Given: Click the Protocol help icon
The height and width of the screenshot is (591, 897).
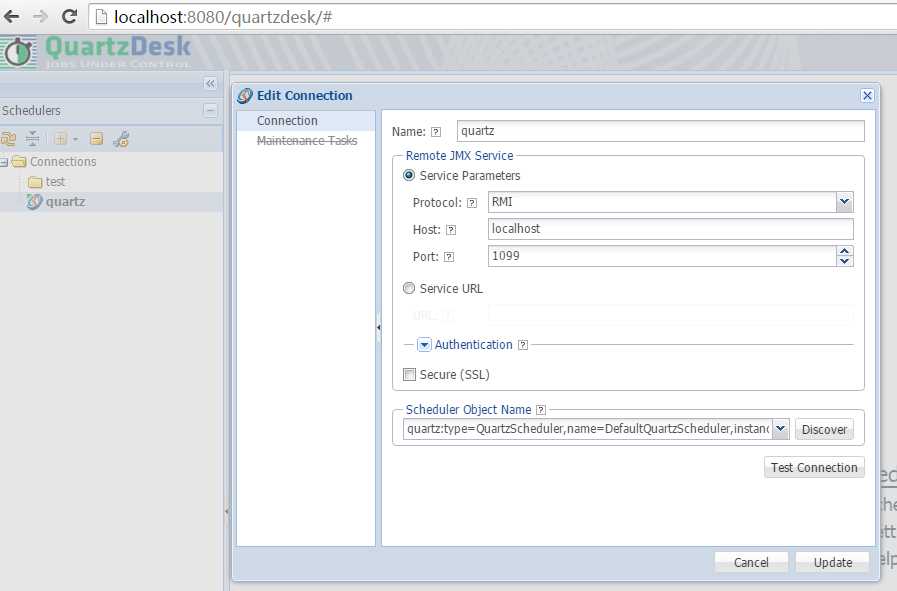Looking at the screenshot, I should 472,203.
